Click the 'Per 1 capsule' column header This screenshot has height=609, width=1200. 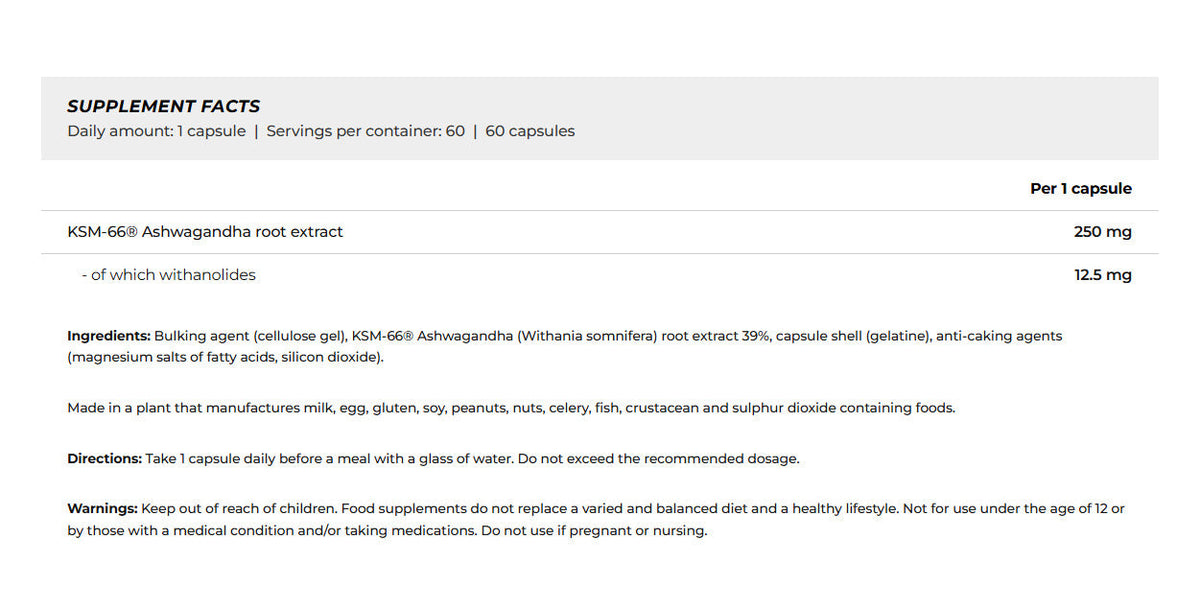(1081, 188)
